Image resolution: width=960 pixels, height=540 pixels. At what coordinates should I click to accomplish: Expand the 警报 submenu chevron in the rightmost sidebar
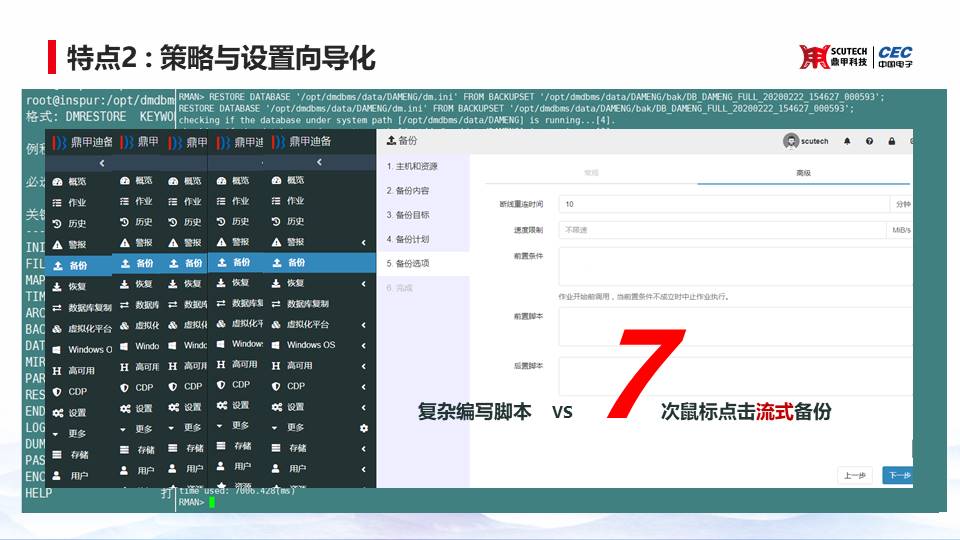(364, 242)
